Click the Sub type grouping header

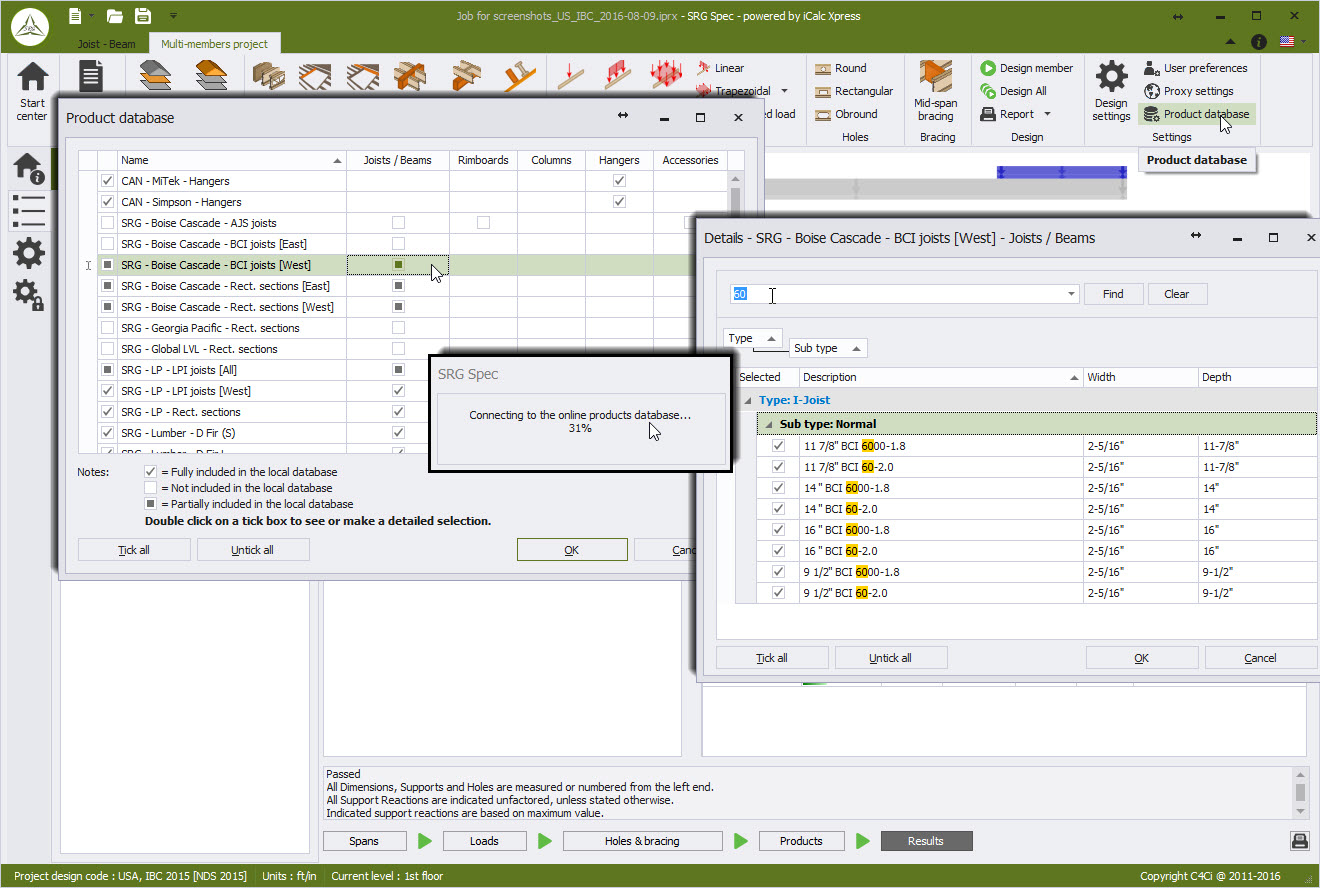coord(828,348)
